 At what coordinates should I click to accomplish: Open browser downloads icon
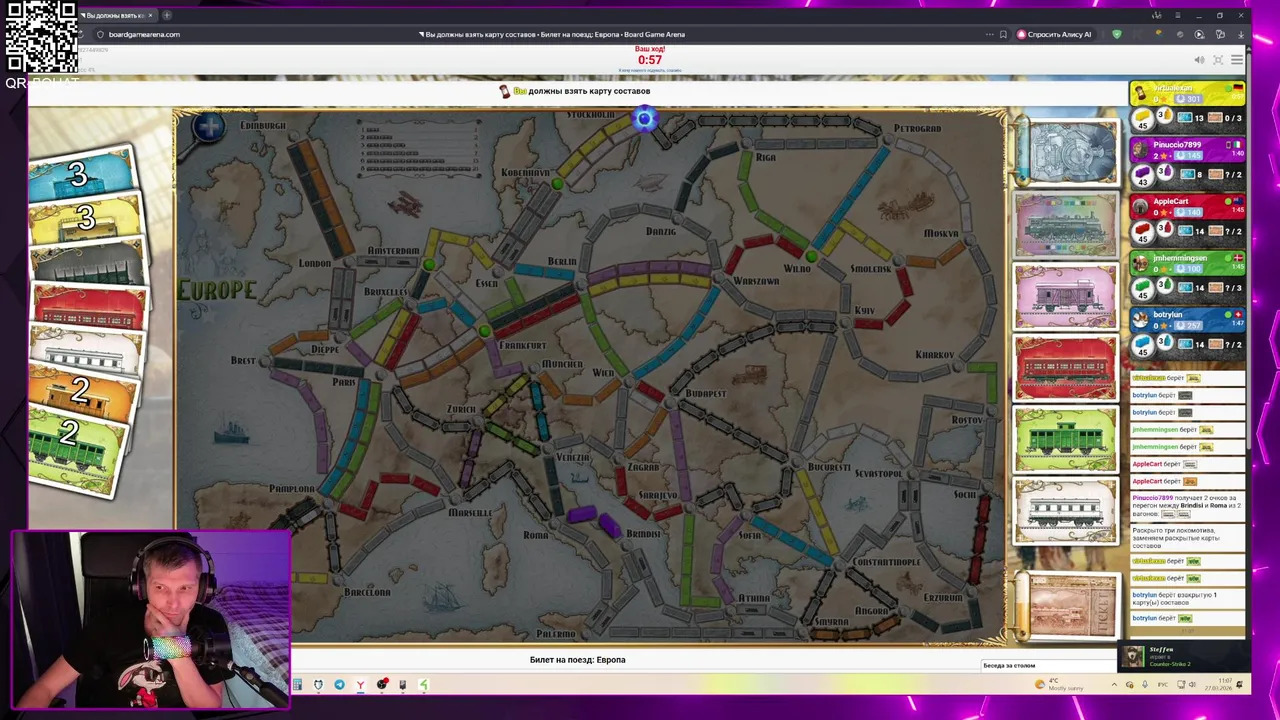[x=1240, y=34]
